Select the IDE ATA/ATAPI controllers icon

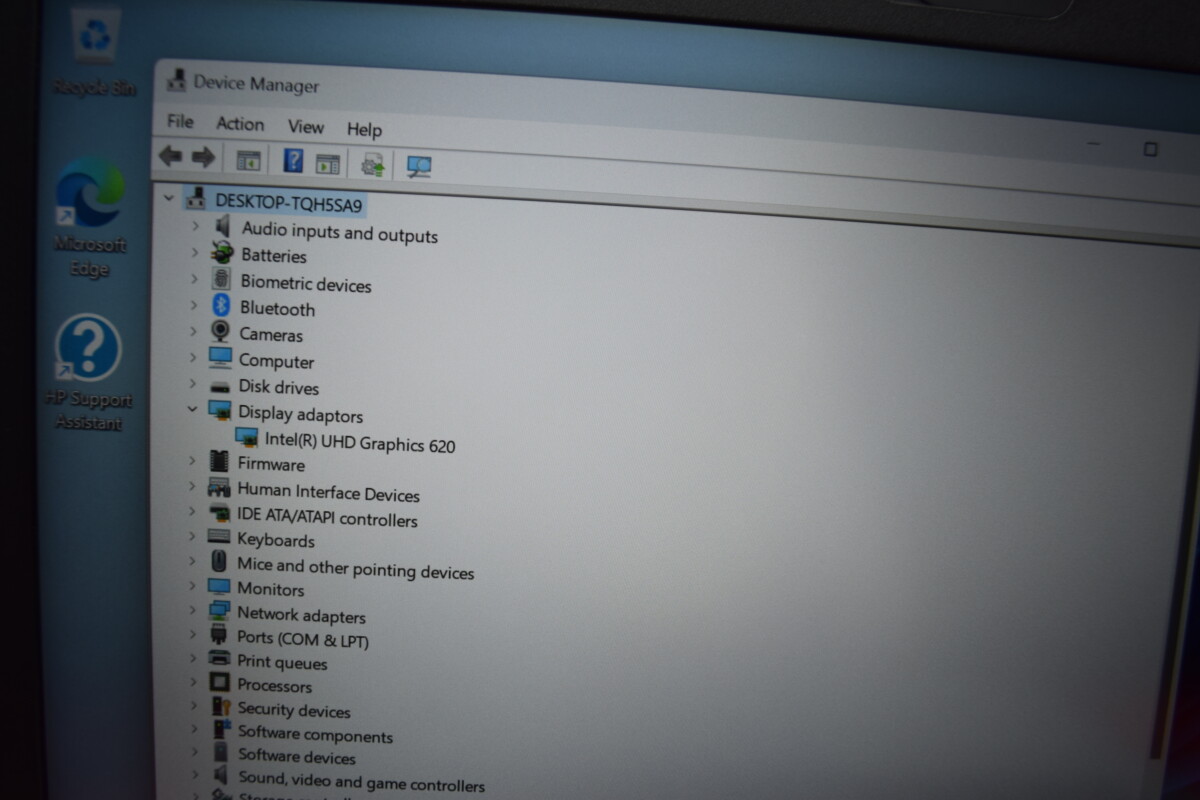click(x=218, y=513)
